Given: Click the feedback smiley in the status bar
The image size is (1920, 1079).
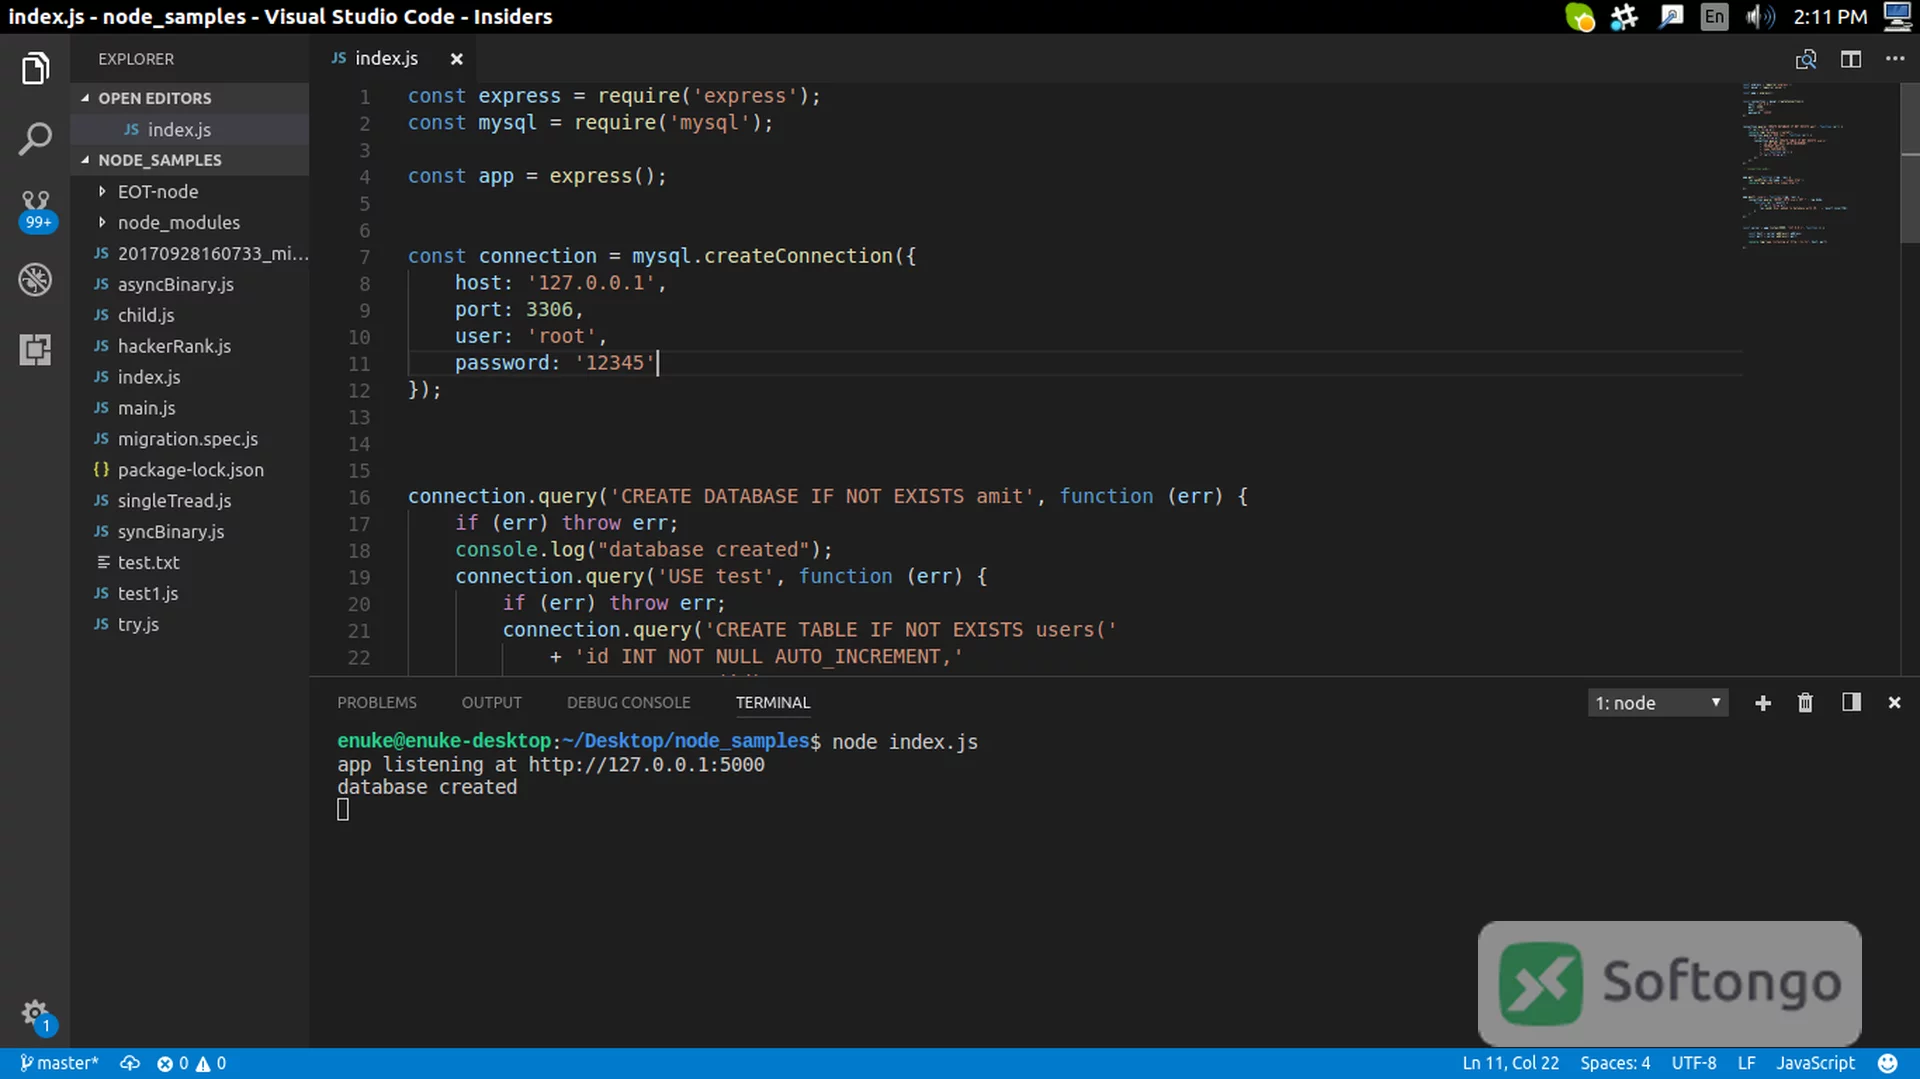Looking at the screenshot, I should tap(1887, 1063).
